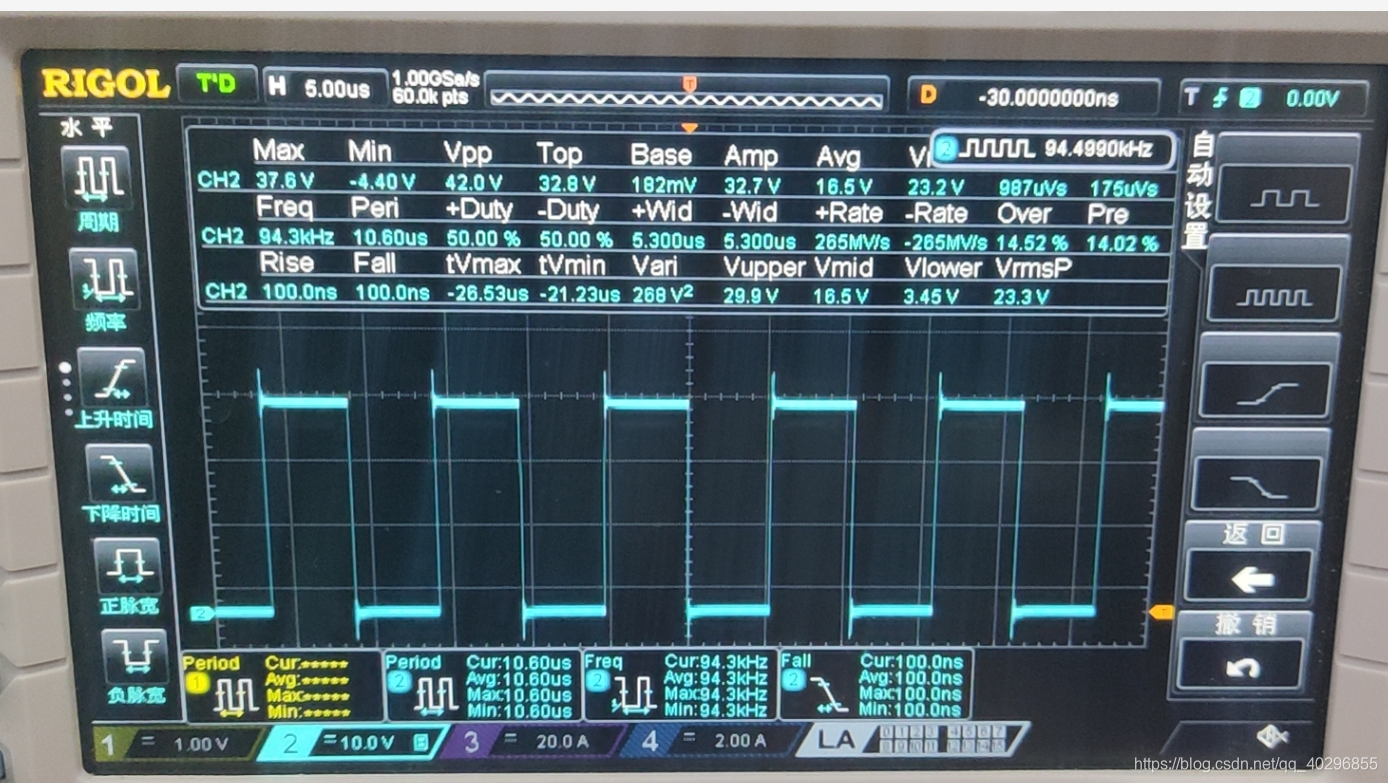Open the CH2 Fall statistics box
Viewport: 1388px width, 783px height.
tap(875, 683)
